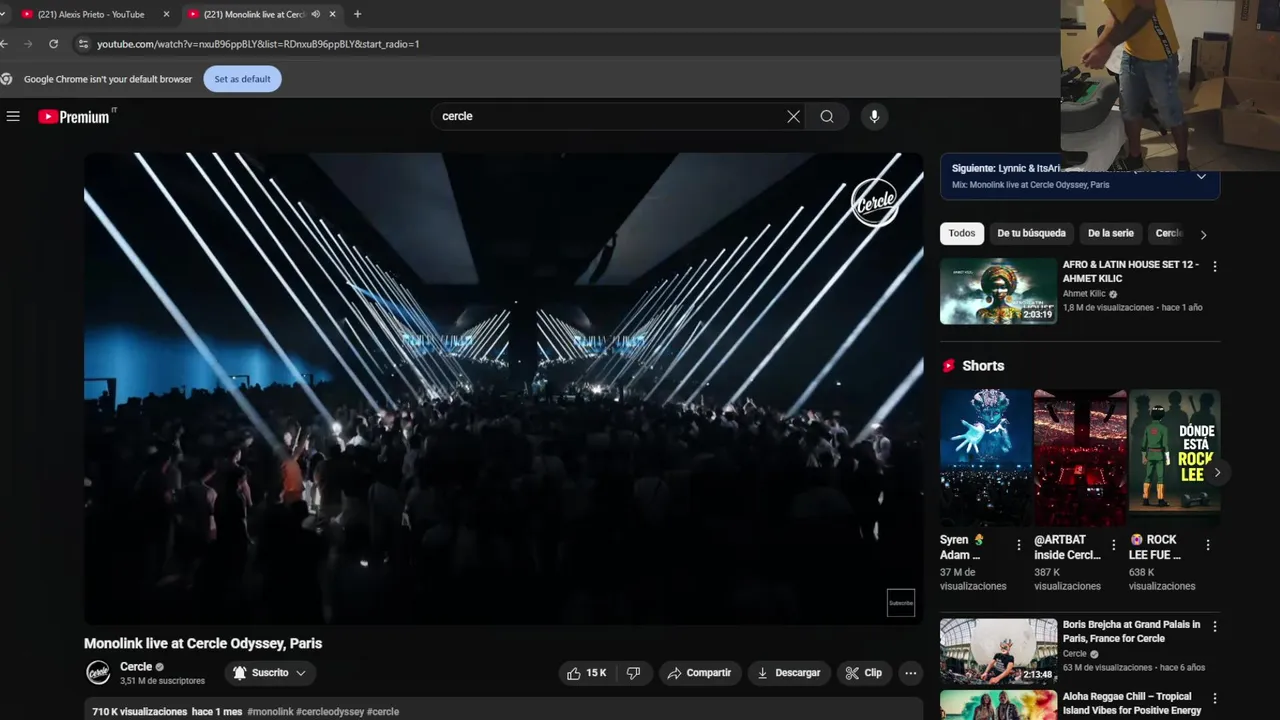
Task: Open the @ARTBAT inside Cercle short
Action: pyautogui.click(x=1080, y=457)
